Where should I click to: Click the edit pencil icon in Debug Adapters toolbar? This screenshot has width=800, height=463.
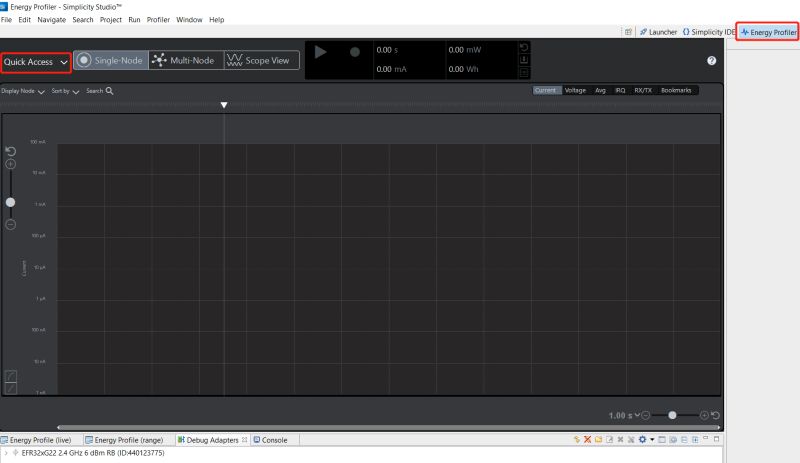pos(609,440)
